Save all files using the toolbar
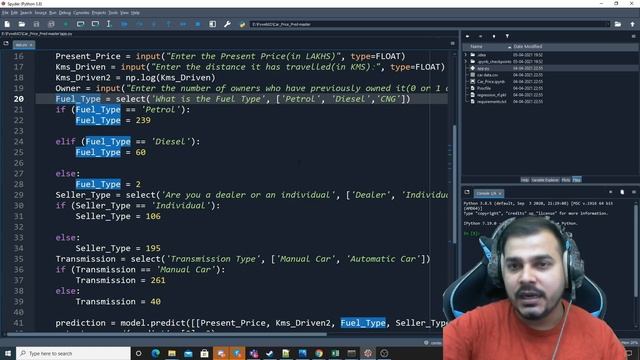 tap(51, 24)
